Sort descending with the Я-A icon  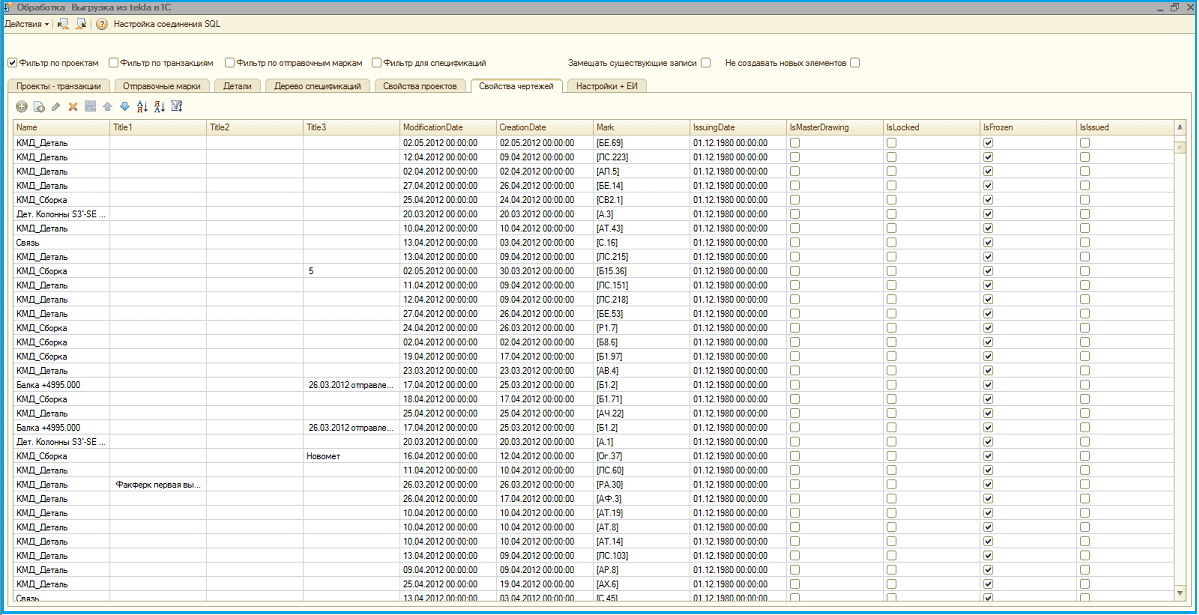[158, 106]
